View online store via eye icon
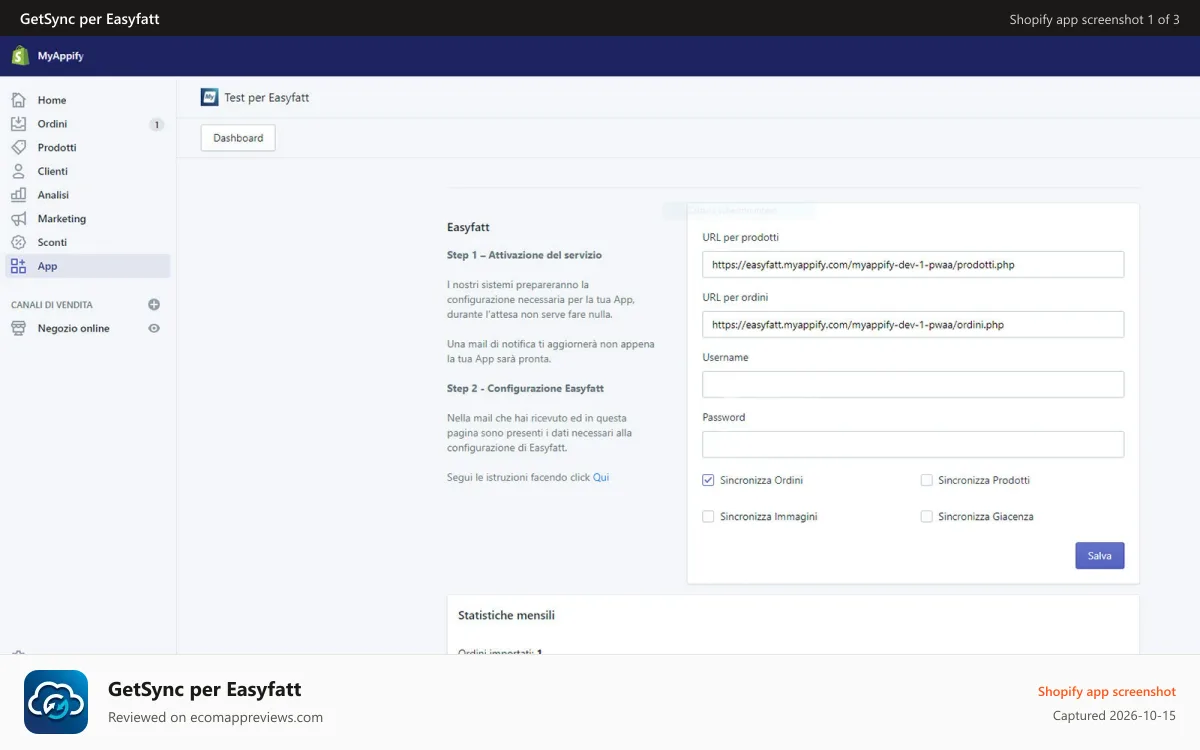The width and height of the screenshot is (1200, 750). pos(154,328)
